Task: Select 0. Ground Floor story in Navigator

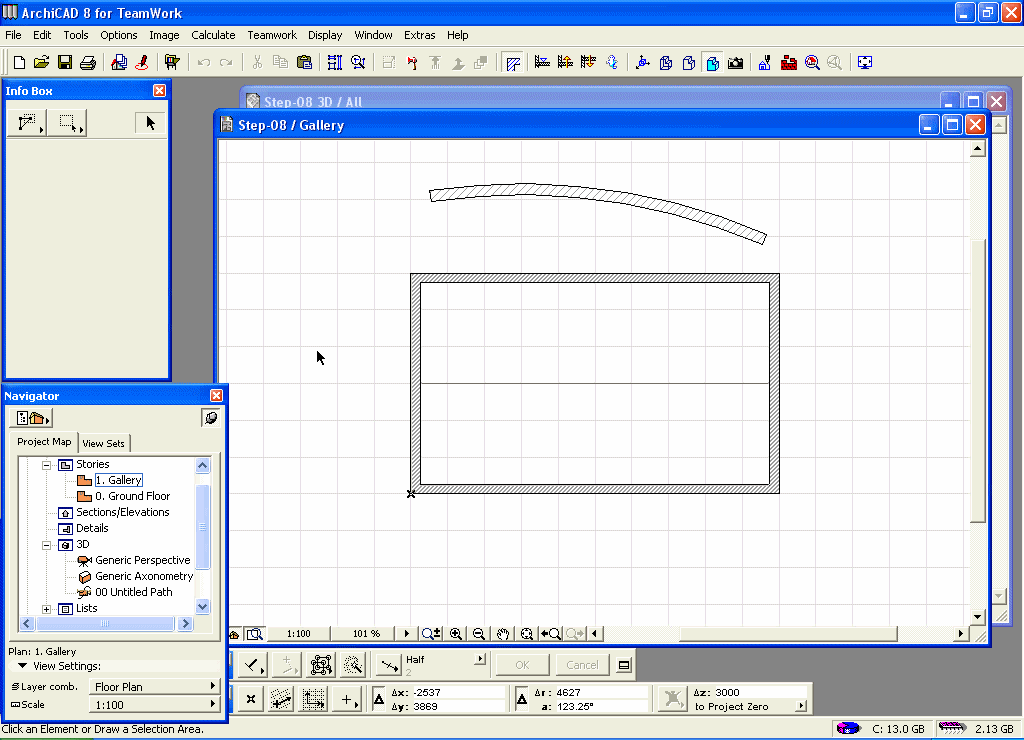Action: tap(132, 496)
